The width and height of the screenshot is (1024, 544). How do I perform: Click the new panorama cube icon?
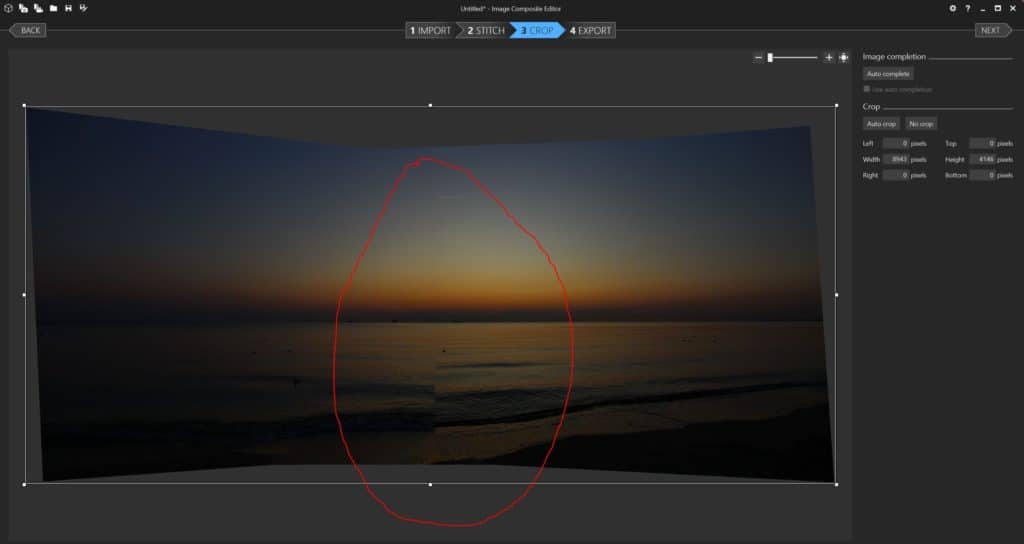9,8
